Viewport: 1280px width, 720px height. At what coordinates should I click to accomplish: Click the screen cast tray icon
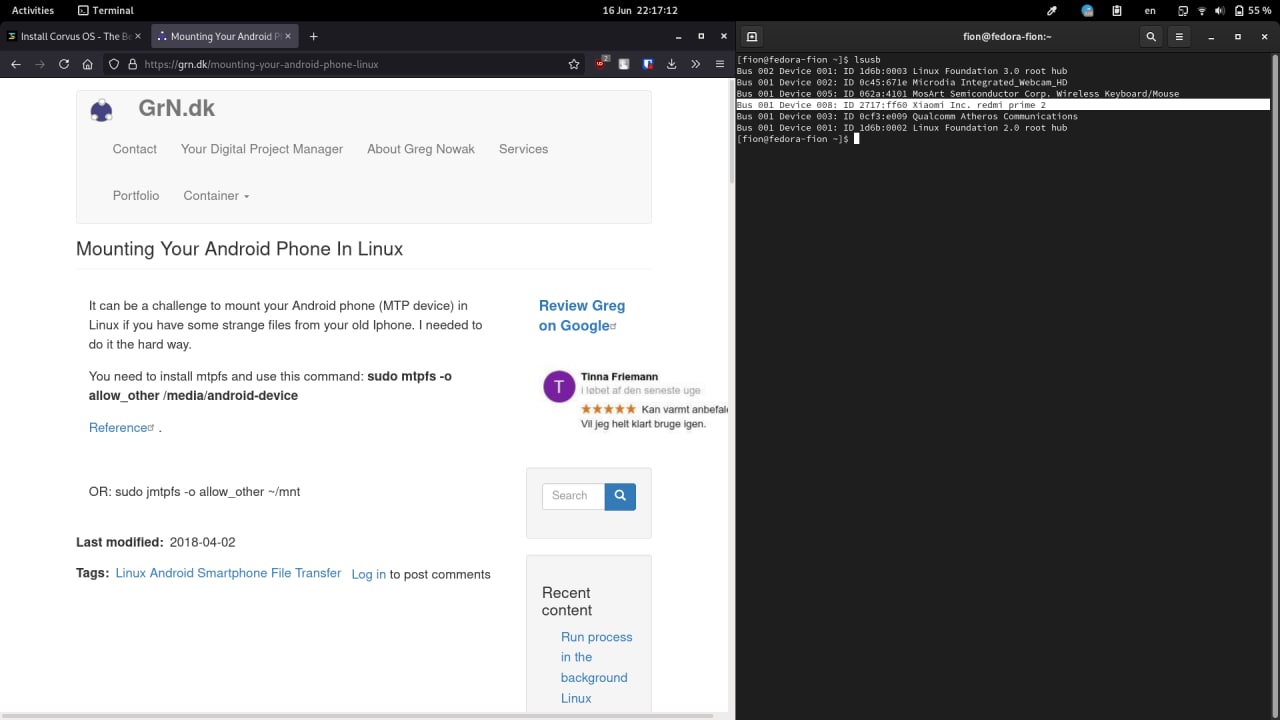click(x=1183, y=10)
